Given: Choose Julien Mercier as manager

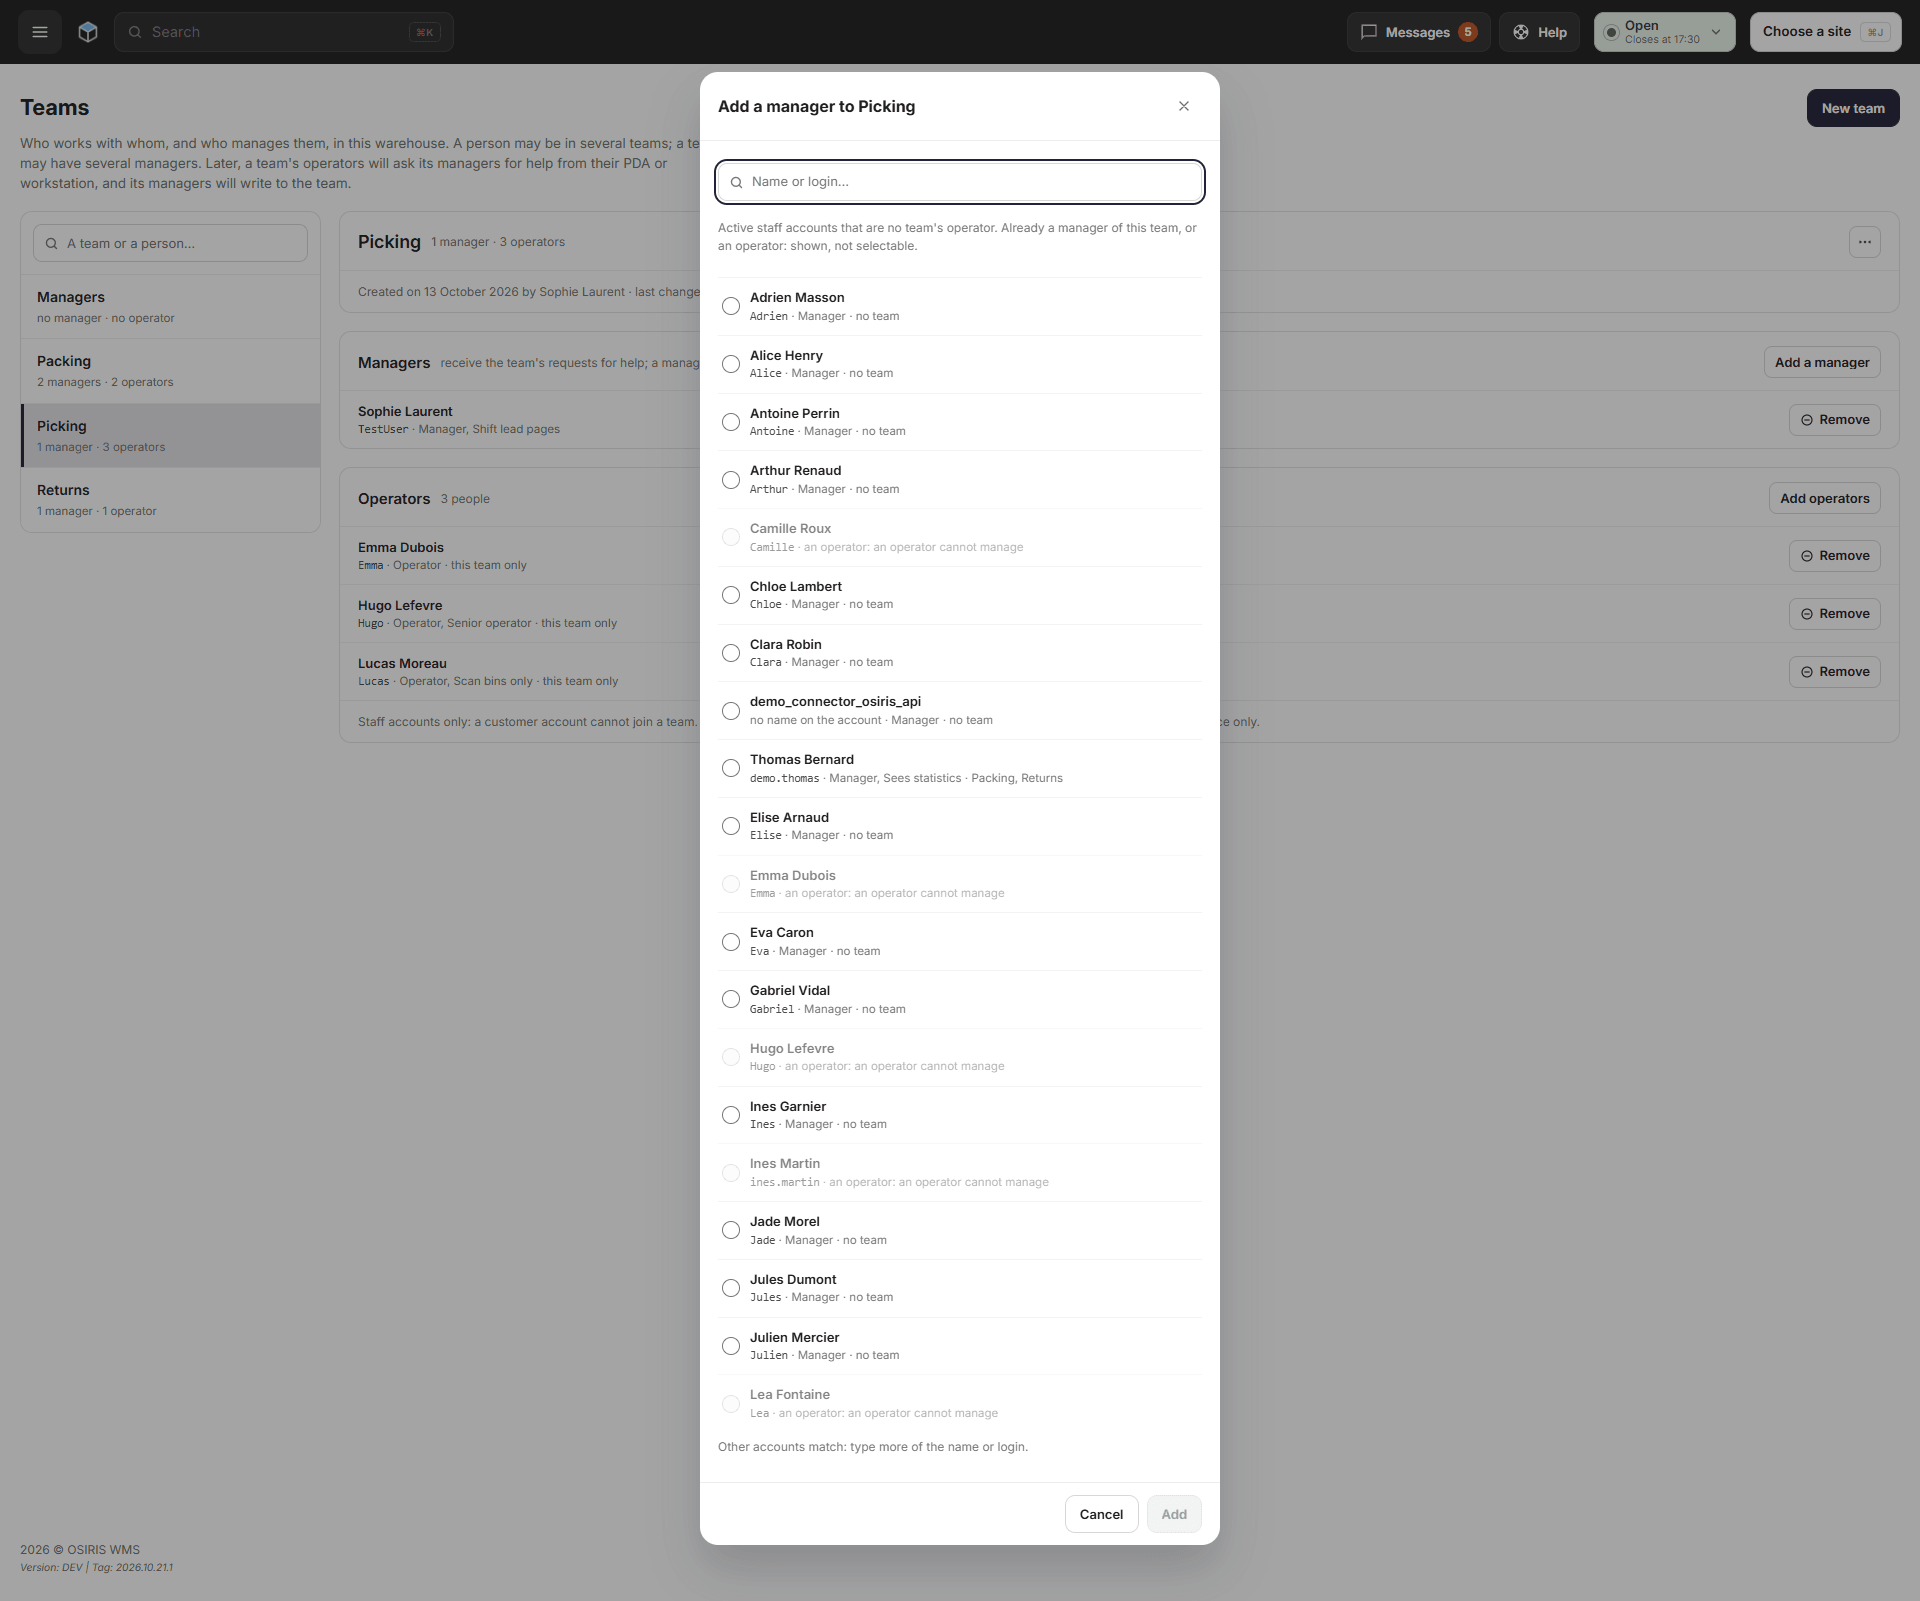Looking at the screenshot, I should pyautogui.click(x=731, y=1346).
